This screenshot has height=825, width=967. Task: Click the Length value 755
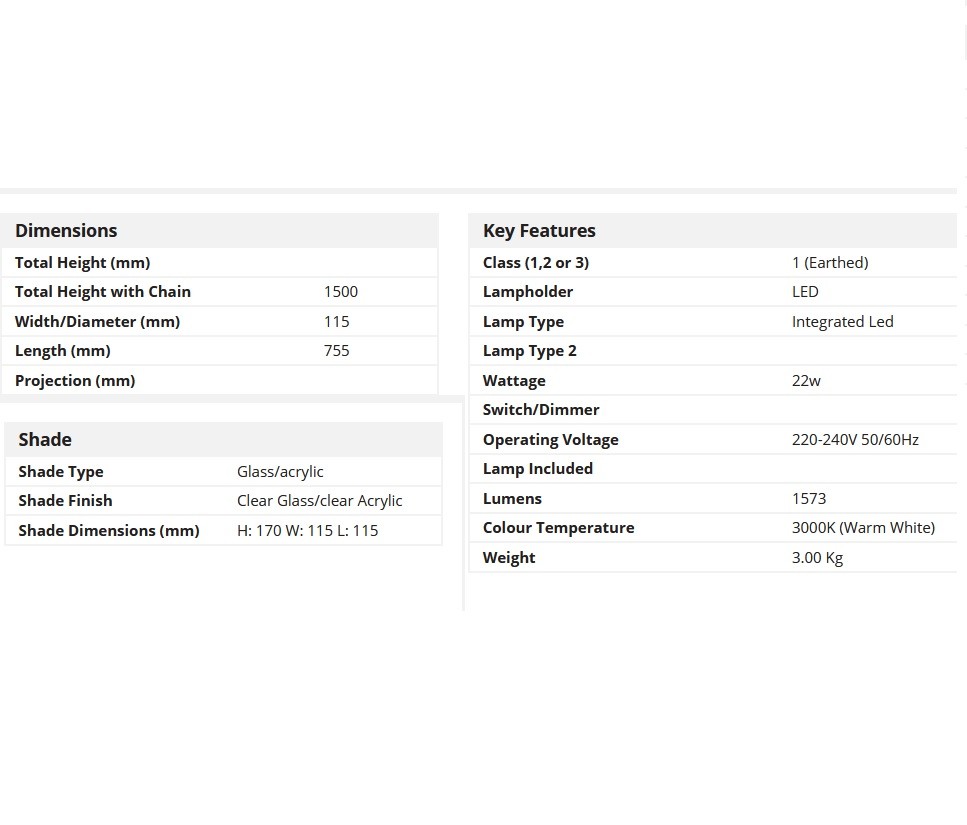[x=337, y=351]
